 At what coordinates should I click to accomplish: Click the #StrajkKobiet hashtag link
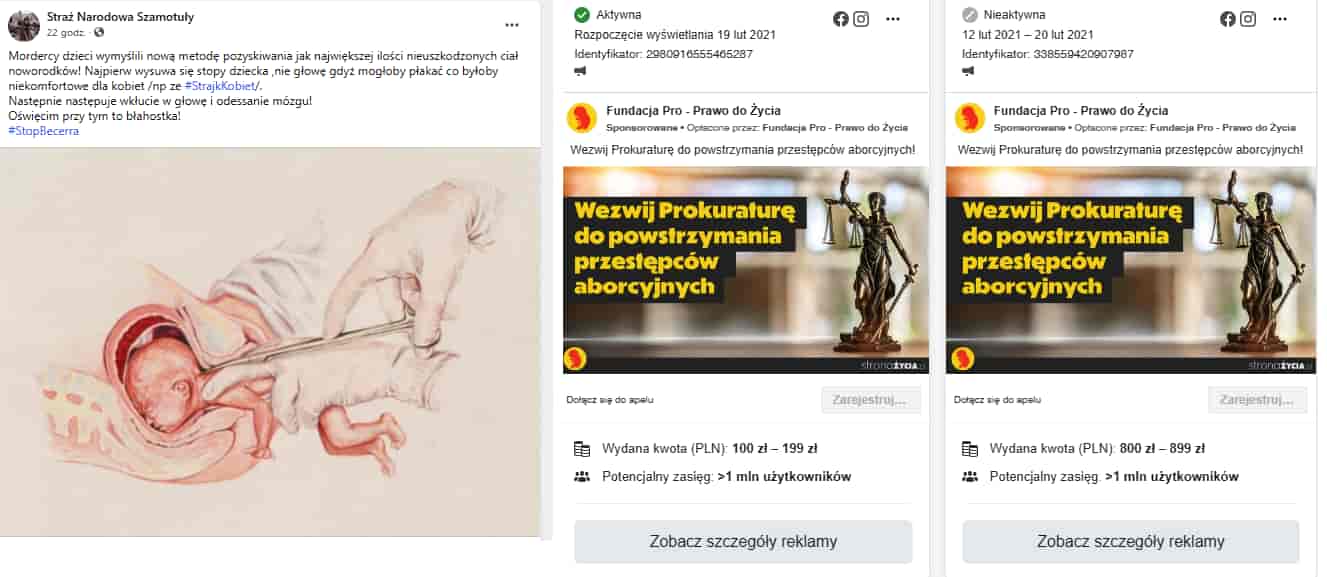pyautogui.click(x=221, y=86)
